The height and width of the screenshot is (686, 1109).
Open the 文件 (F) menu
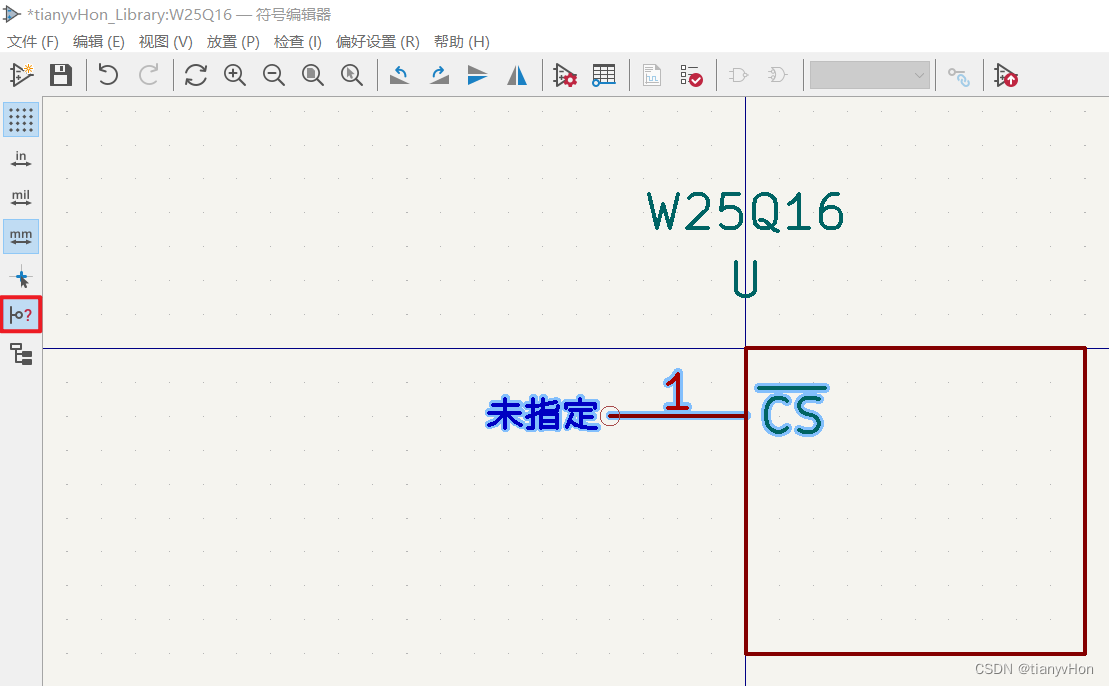[x=33, y=42]
